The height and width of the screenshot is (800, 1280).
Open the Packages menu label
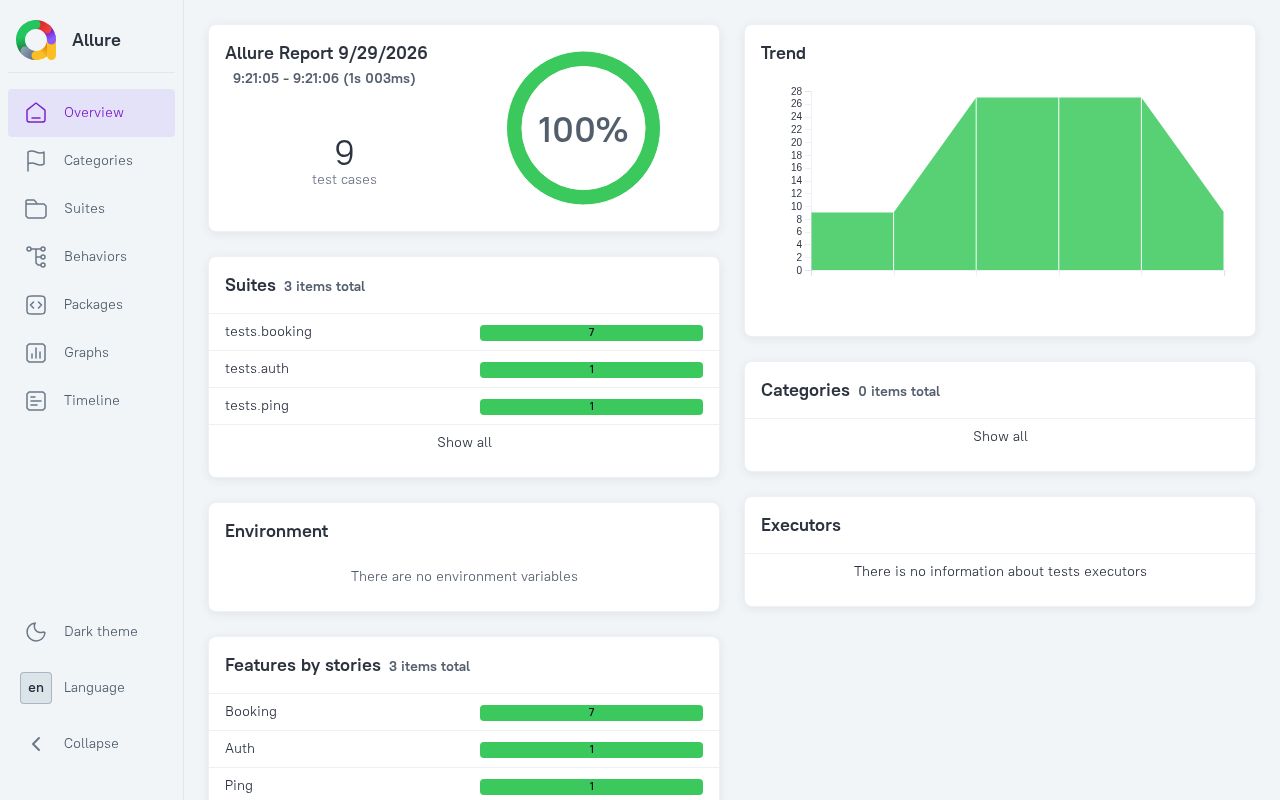[x=93, y=304]
